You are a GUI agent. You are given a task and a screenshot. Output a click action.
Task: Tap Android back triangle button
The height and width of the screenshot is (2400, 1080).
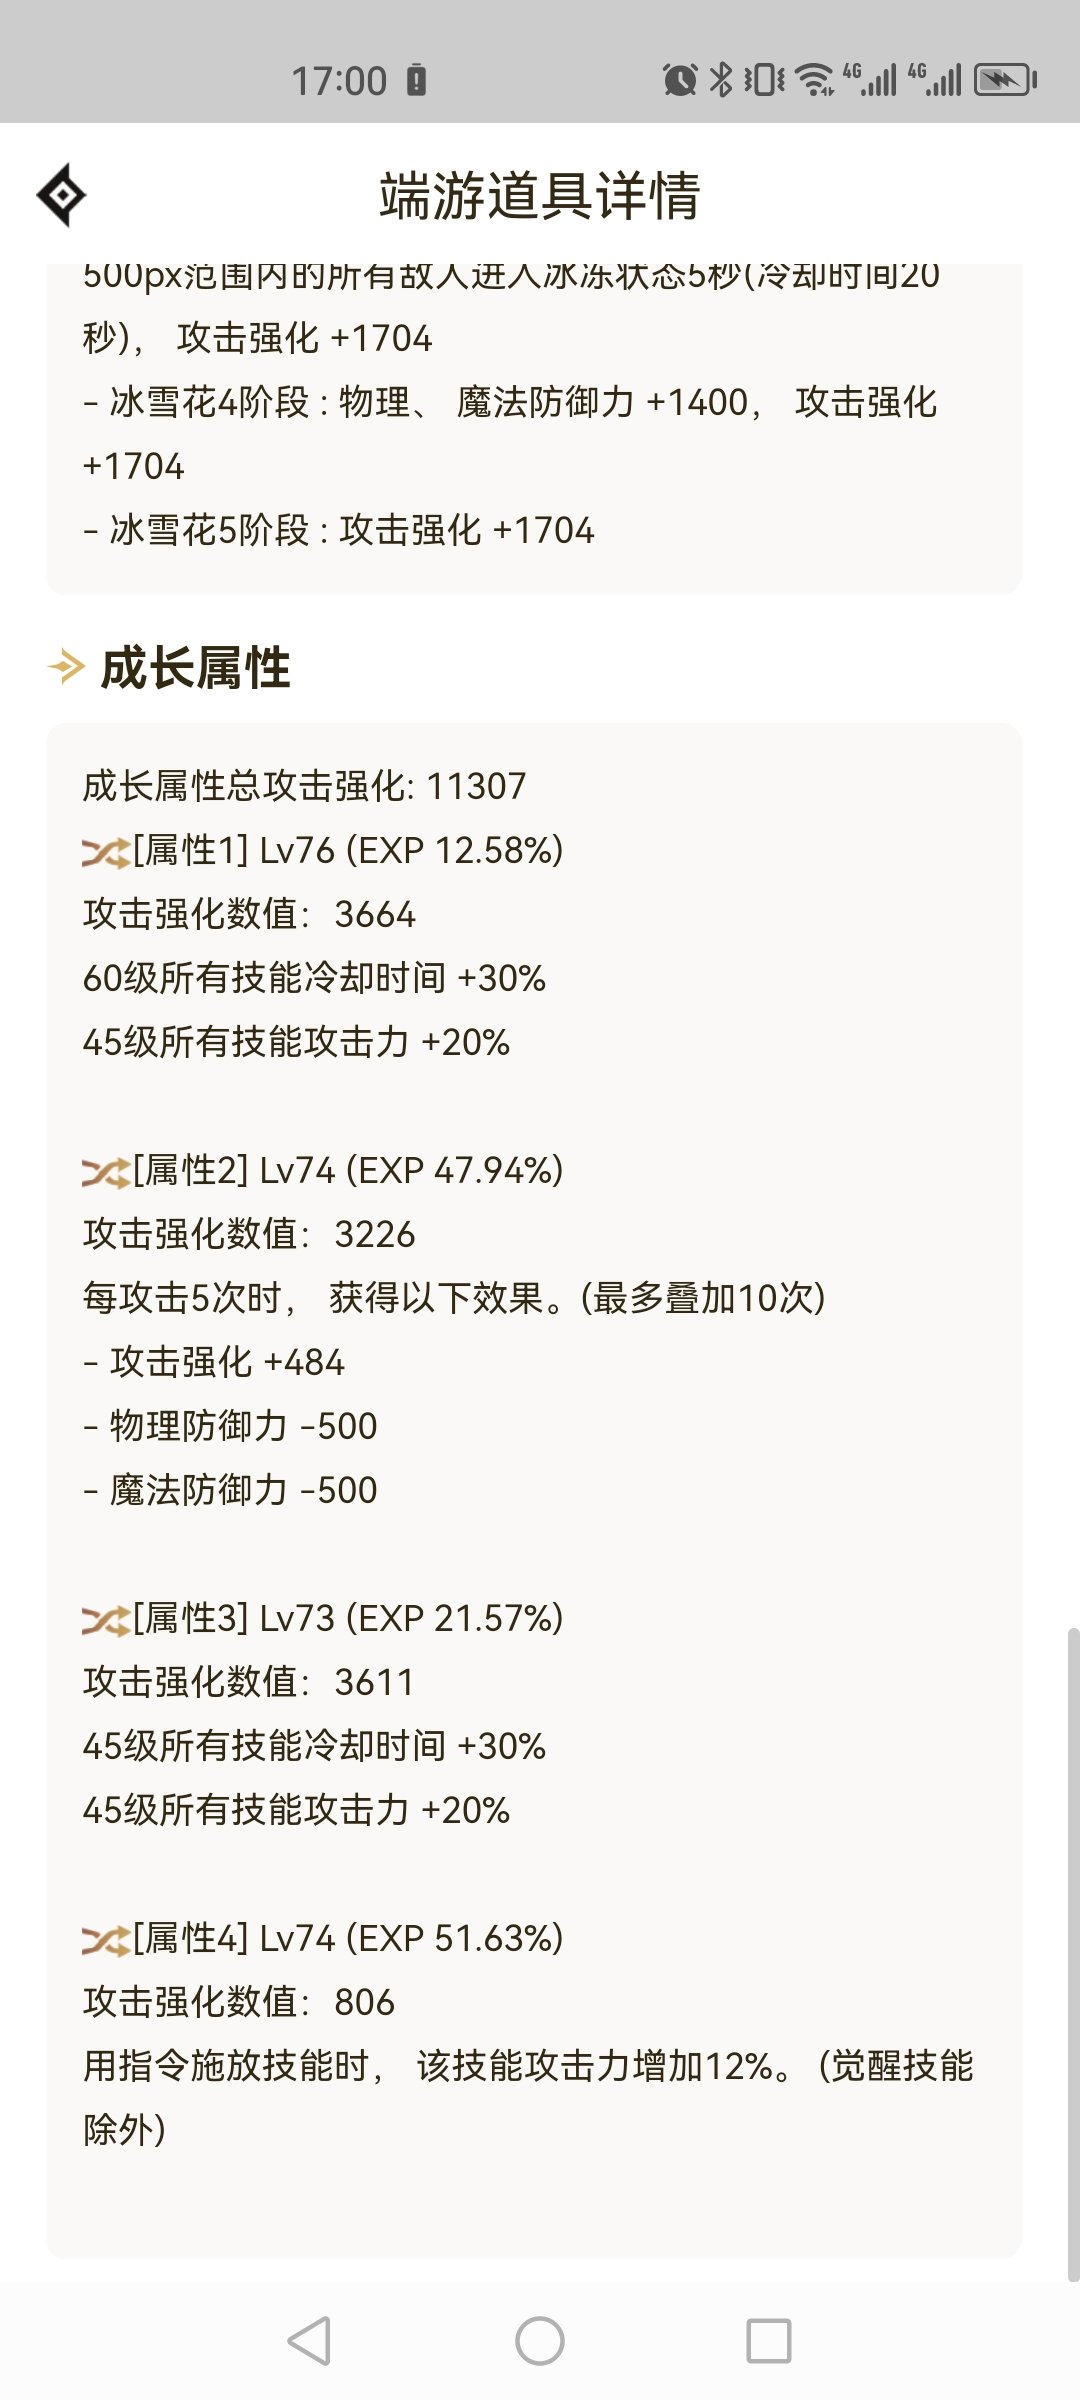coord(309,2341)
